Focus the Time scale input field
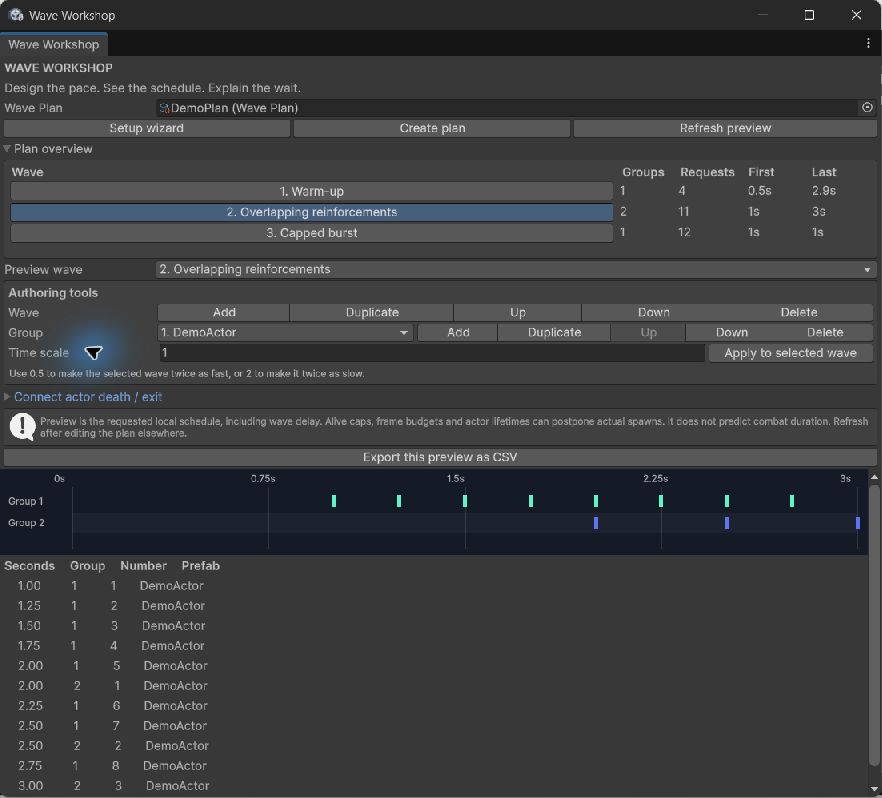The image size is (882, 798). (x=431, y=353)
